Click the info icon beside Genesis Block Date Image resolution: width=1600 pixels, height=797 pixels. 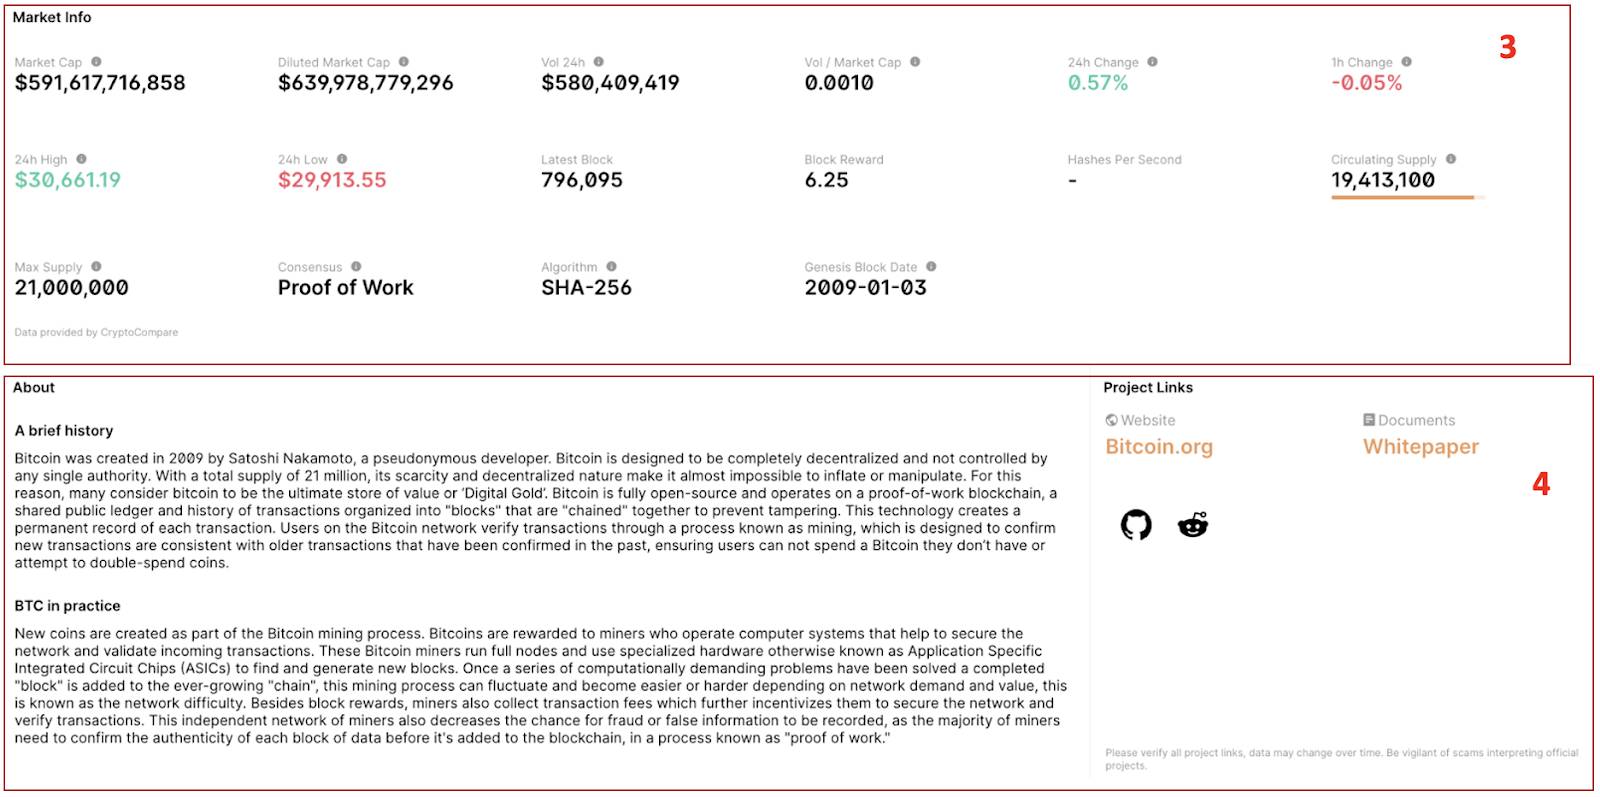coord(931,267)
